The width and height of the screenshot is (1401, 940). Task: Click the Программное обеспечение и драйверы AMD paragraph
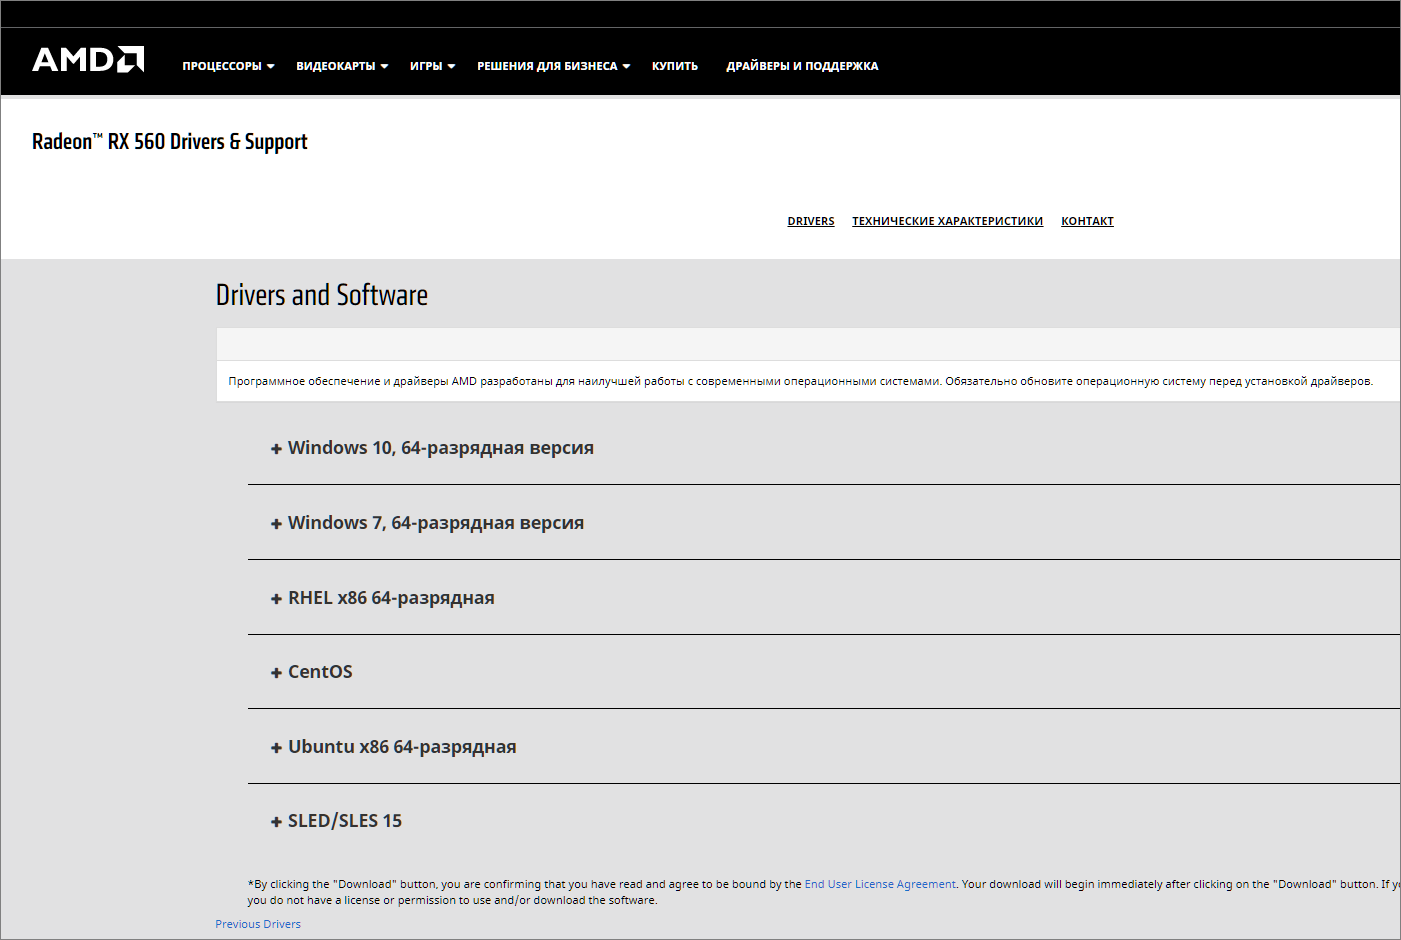(800, 381)
